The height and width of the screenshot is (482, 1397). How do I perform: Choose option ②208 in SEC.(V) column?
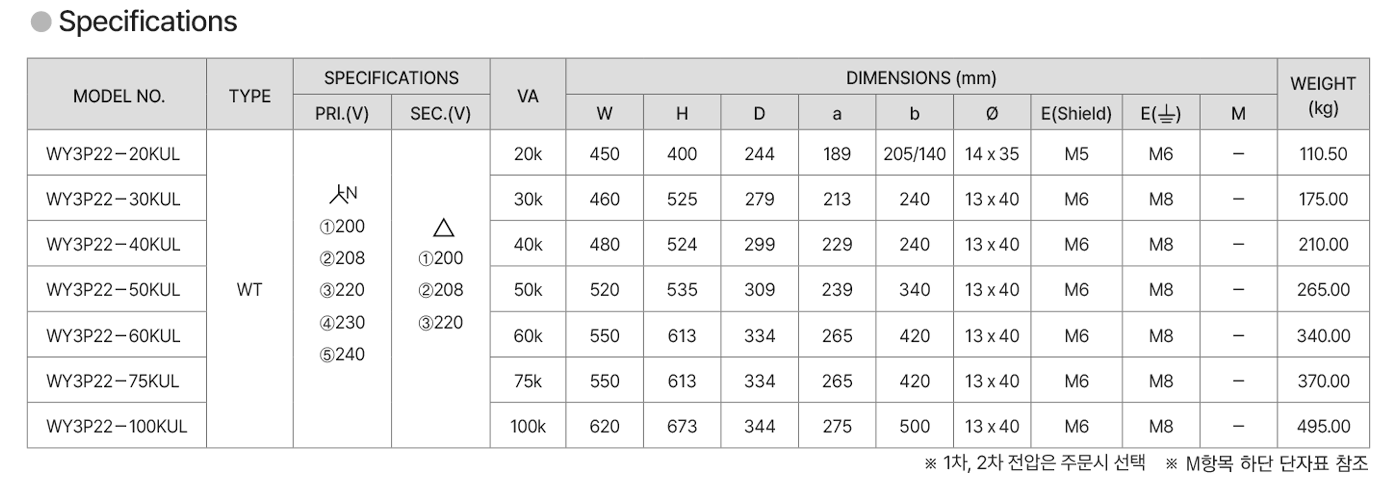441,290
